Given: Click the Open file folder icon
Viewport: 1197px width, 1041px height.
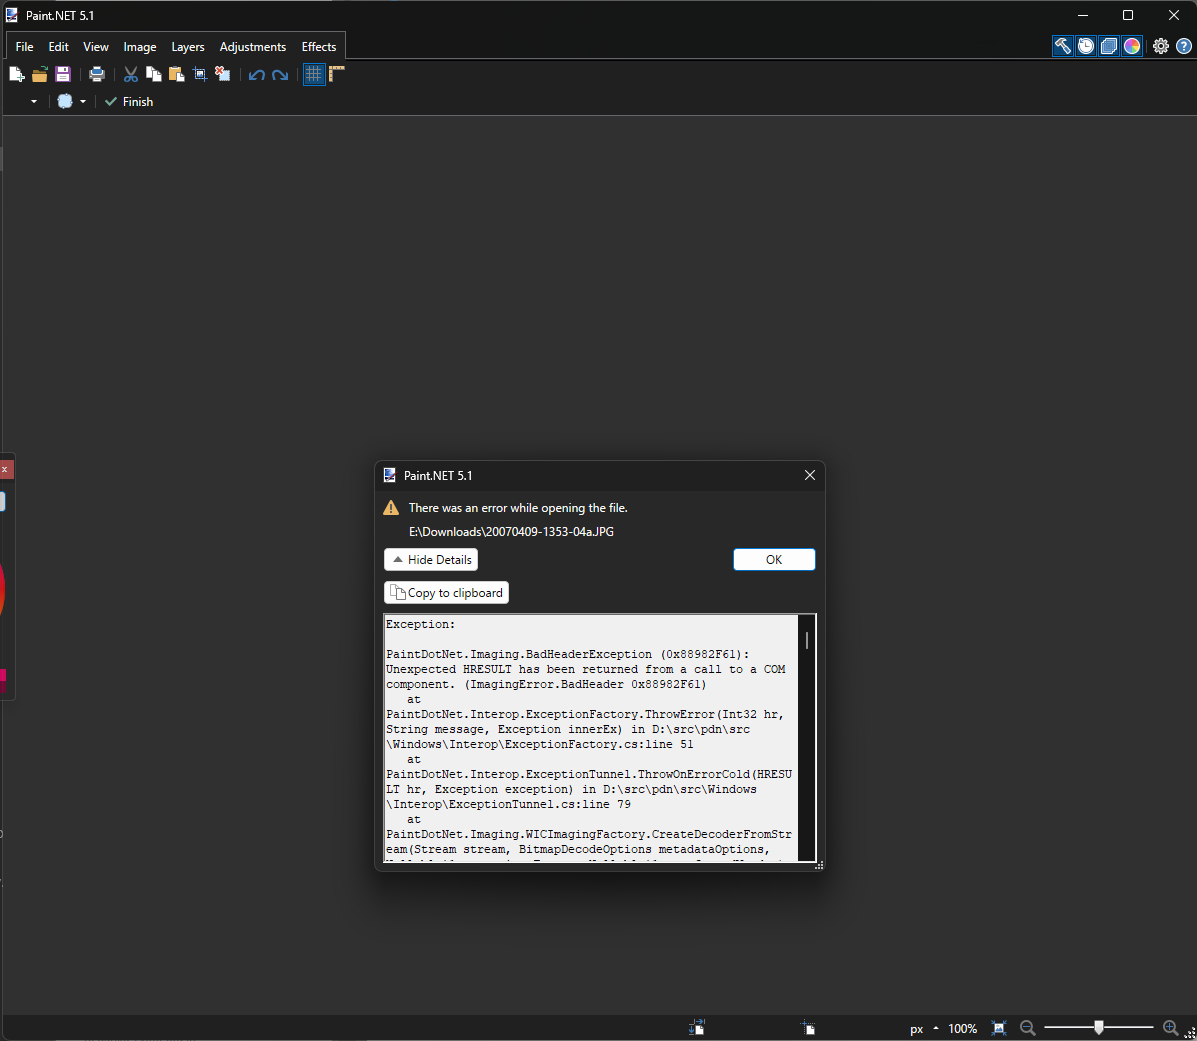Looking at the screenshot, I should pyautogui.click(x=40, y=74).
